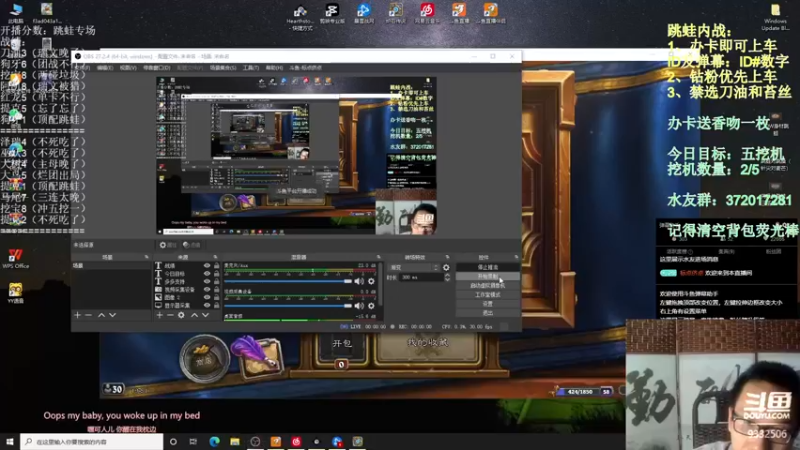Screen dimensions: 800x450
Task: Toggle lock on 显示器采集 source
Action: tap(216, 305)
